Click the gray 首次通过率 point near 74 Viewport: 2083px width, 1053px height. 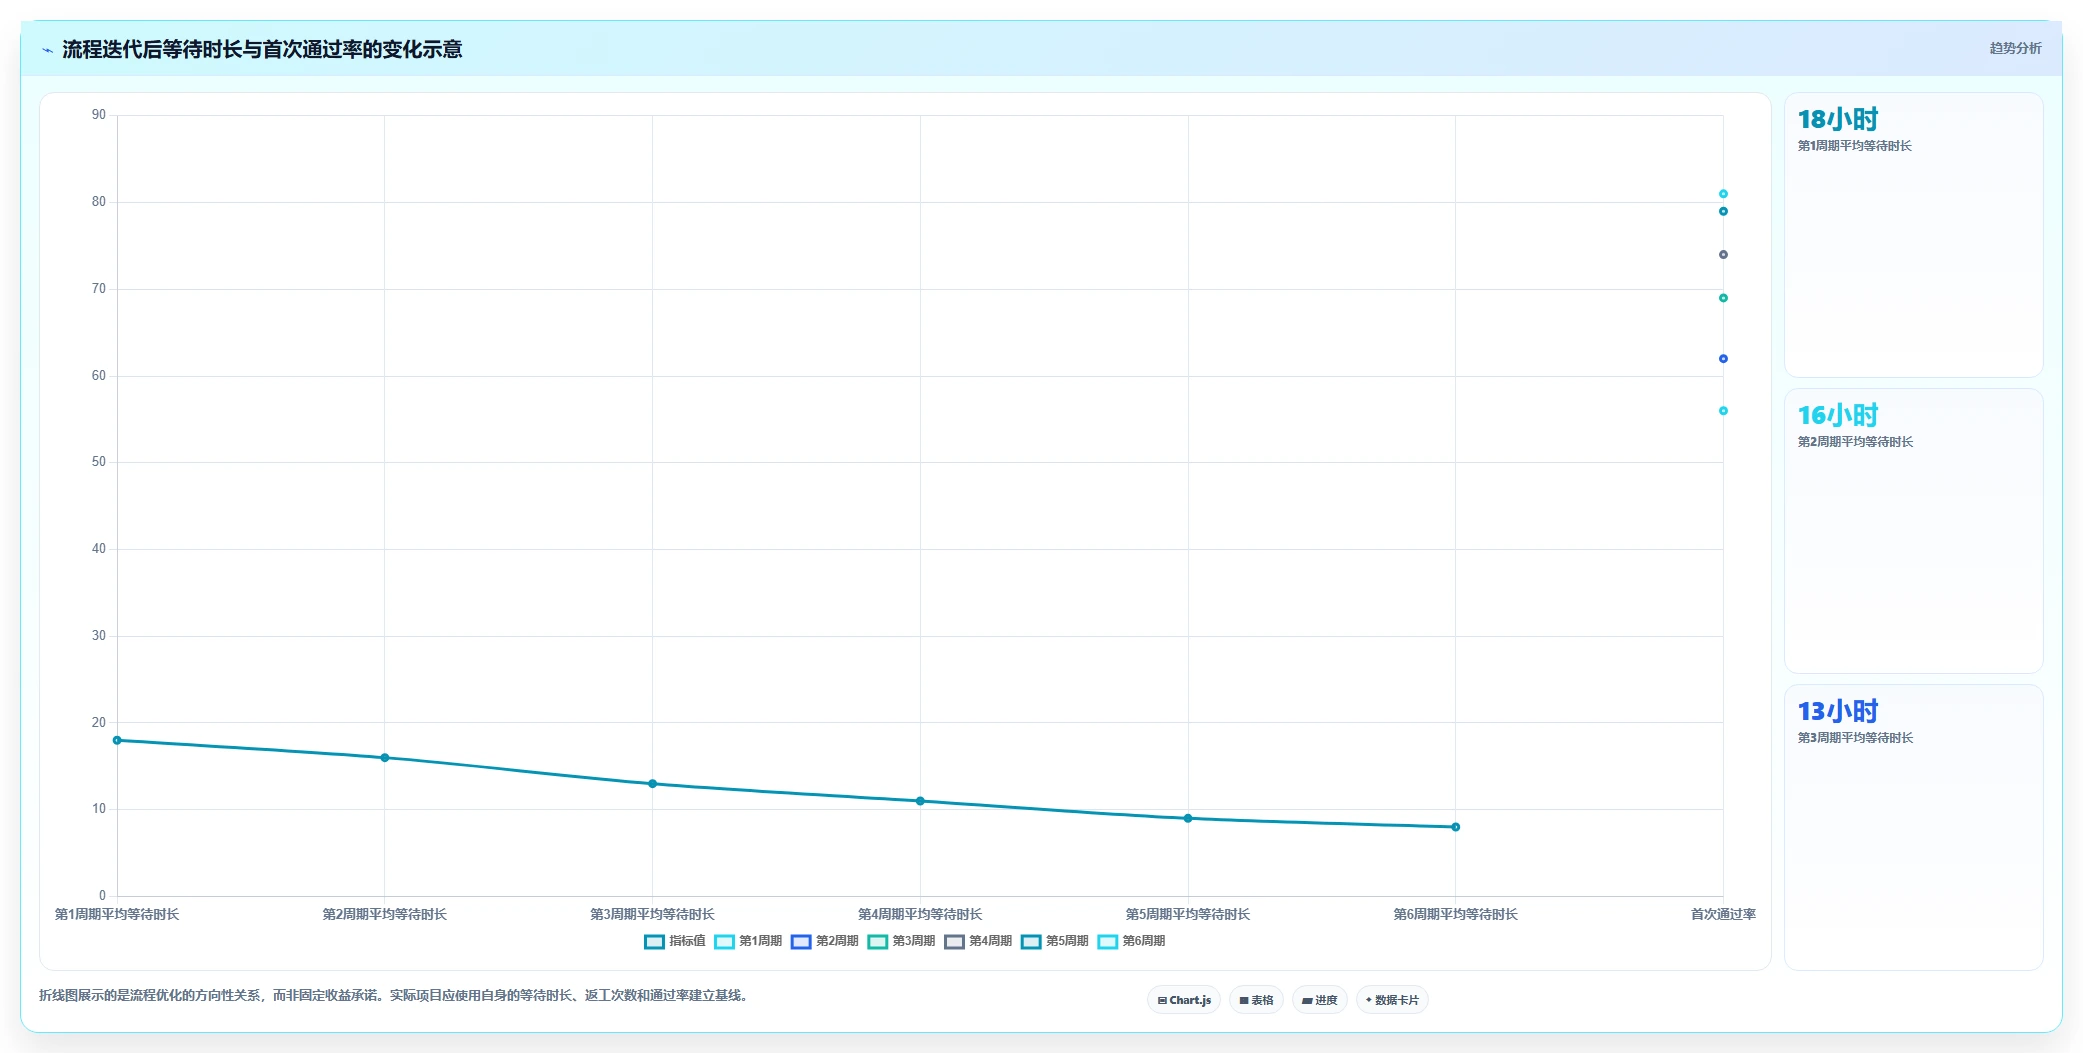(x=1723, y=255)
